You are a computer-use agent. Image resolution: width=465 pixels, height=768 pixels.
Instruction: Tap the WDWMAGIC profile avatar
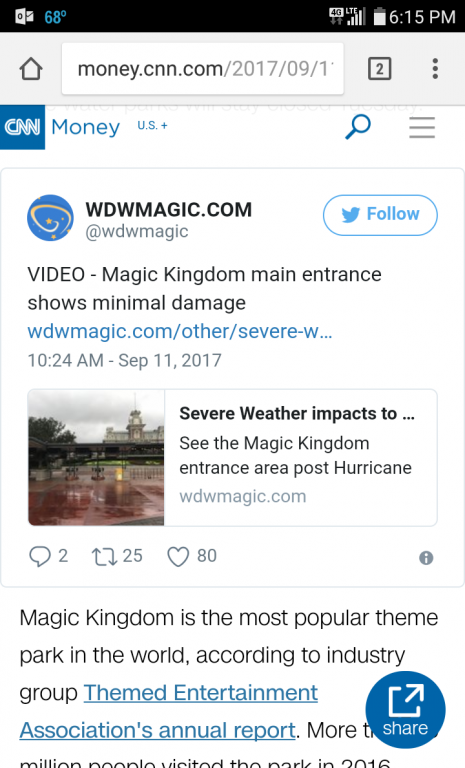click(50, 218)
